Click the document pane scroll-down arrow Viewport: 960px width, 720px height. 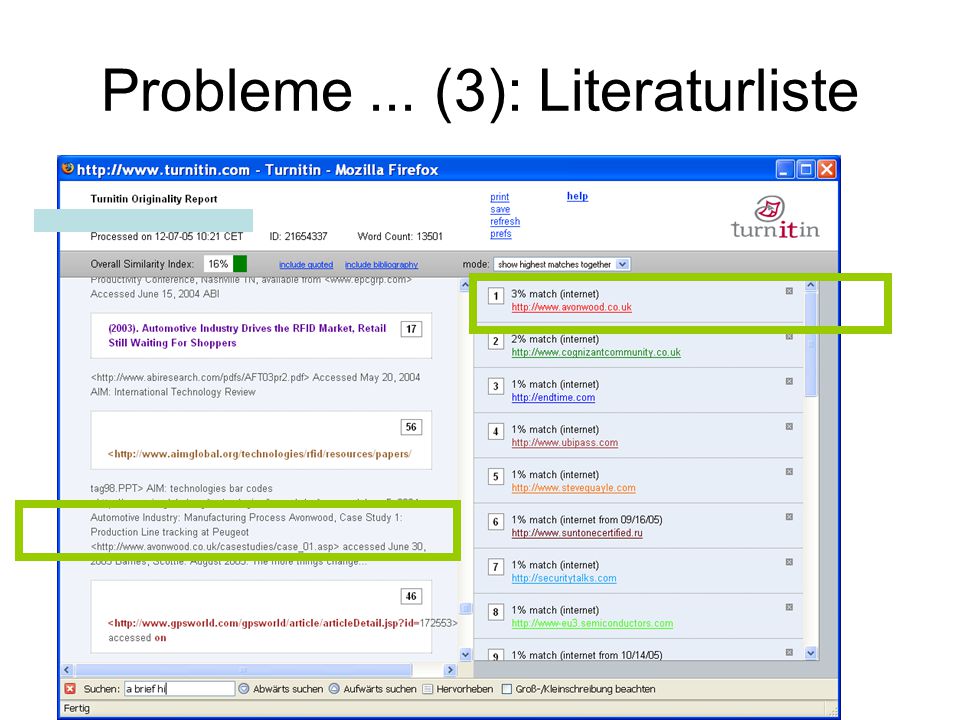click(465, 654)
